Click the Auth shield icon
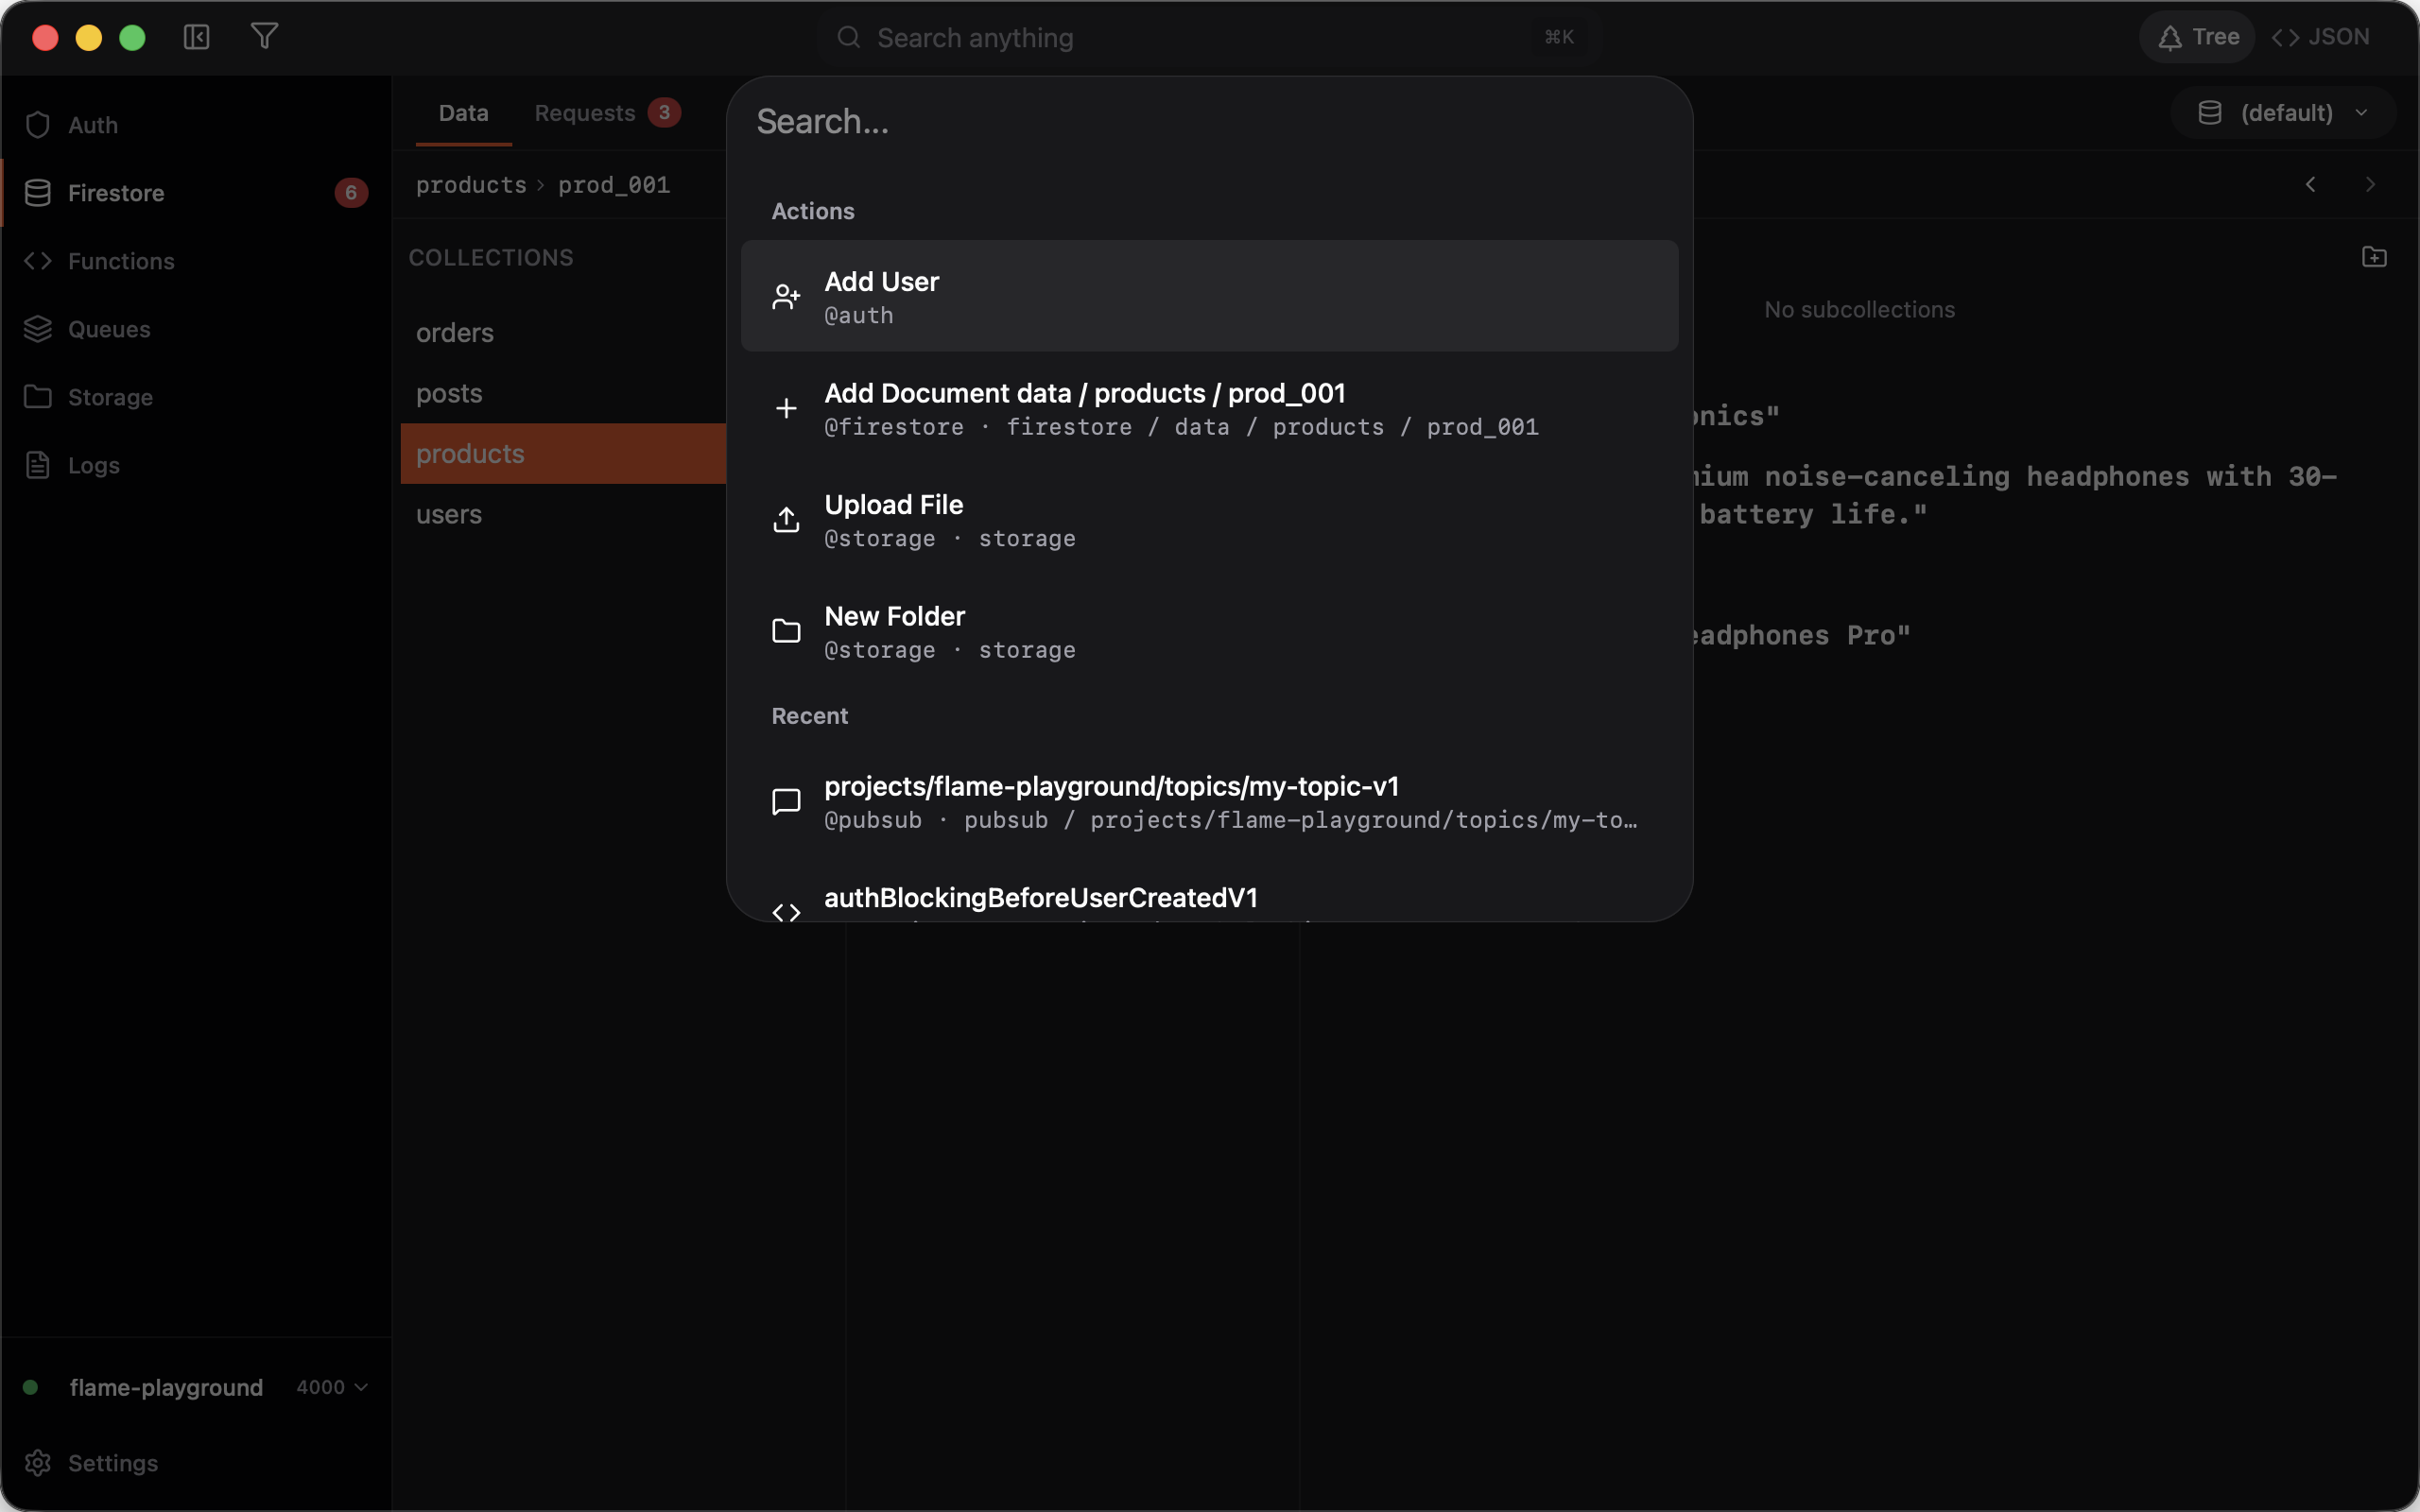 tap(38, 125)
